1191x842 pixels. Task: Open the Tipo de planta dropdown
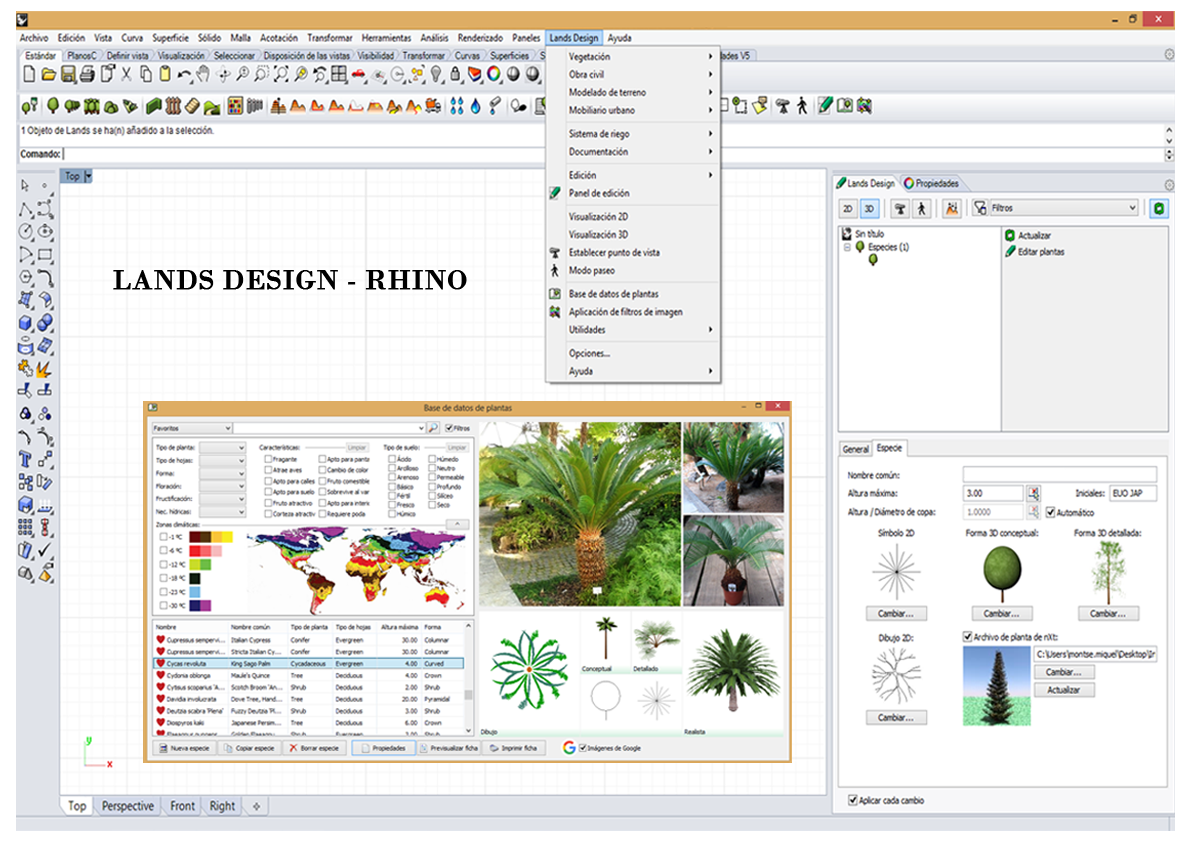coord(223,448)
